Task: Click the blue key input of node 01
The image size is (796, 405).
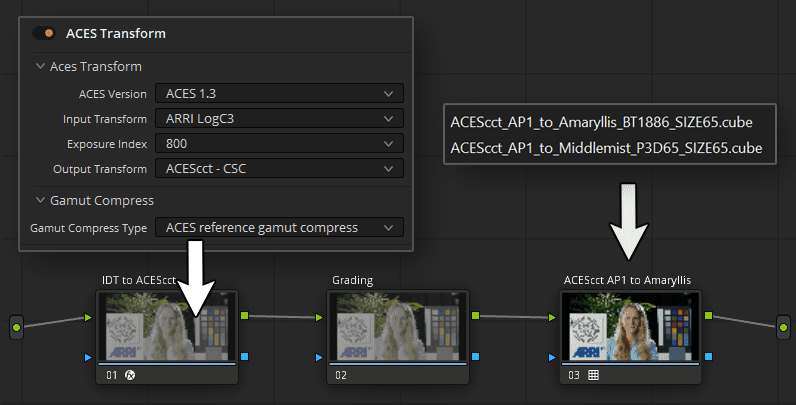Action: pos(88,357)
